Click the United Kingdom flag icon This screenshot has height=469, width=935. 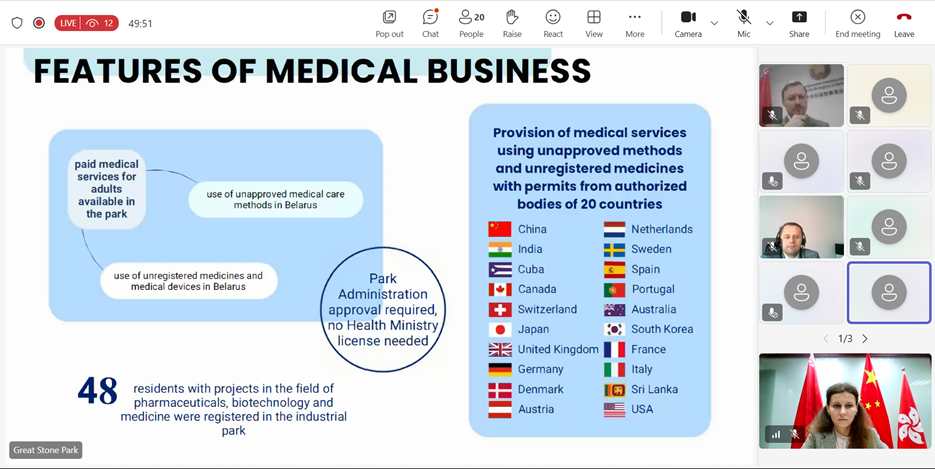(500, 349)
